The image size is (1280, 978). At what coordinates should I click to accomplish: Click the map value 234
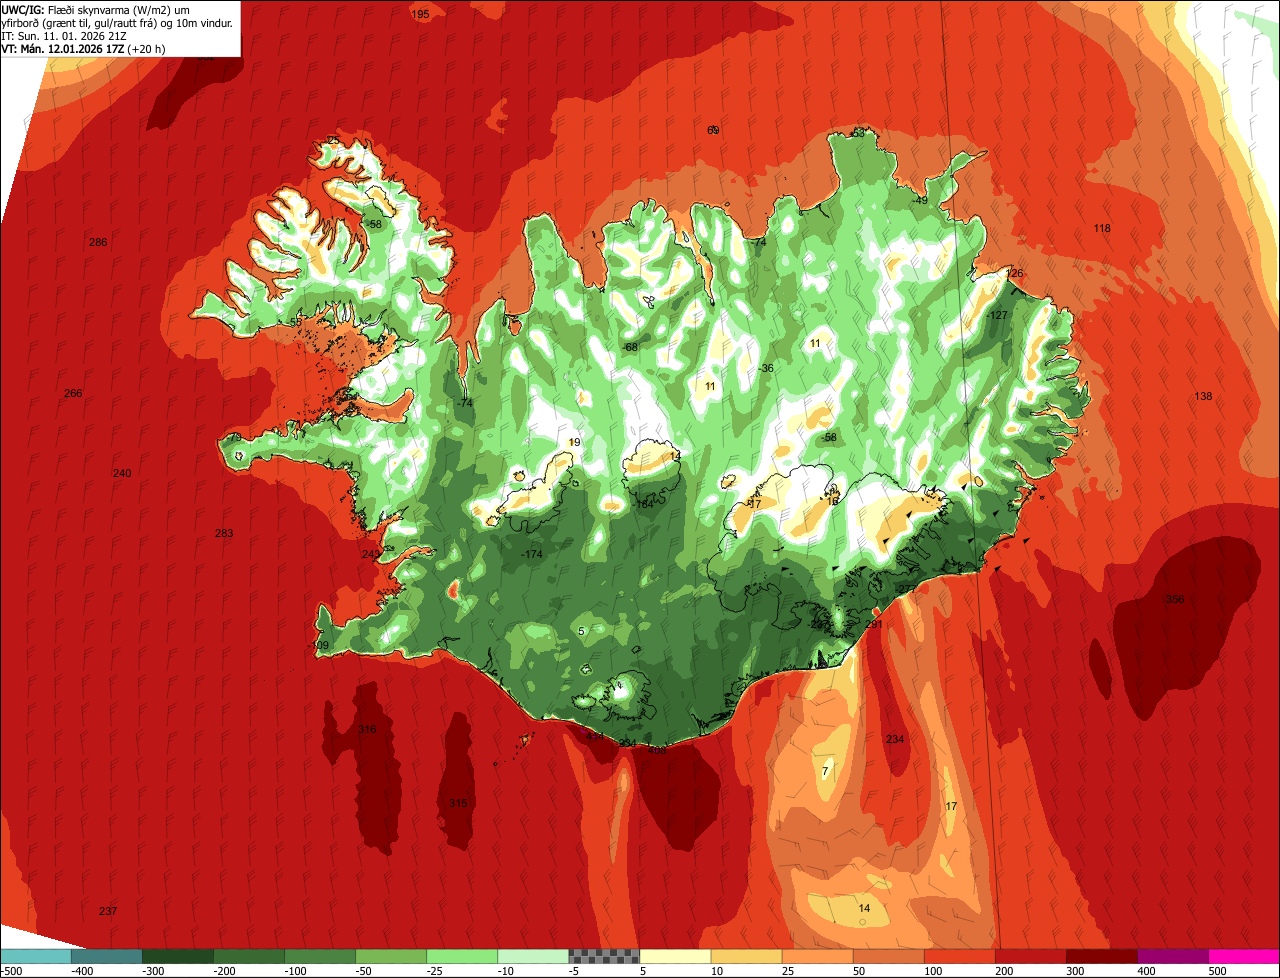pos(895,739)
